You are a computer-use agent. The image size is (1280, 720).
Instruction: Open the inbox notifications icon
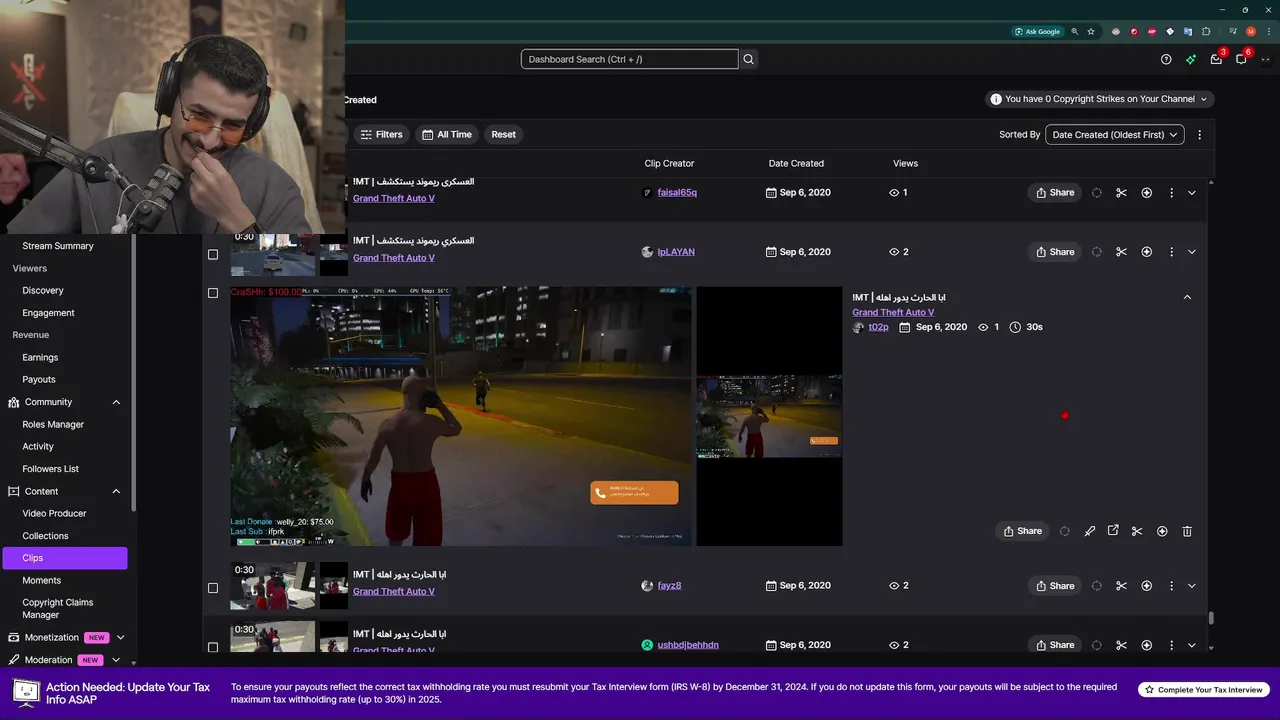pyautogui.click(x=1216, y=59)
